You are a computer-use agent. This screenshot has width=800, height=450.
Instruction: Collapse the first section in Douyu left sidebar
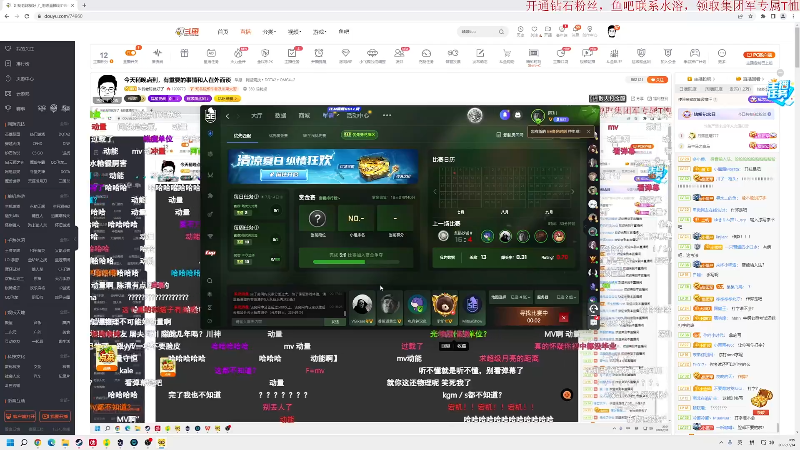point(65,124)
